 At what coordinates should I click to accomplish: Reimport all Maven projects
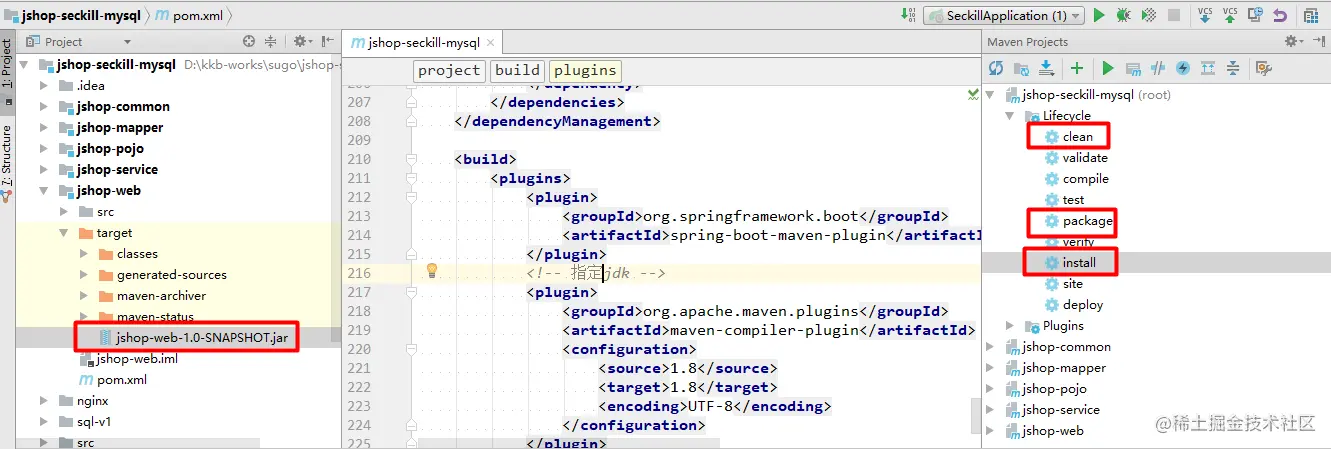click(x=996, y=68)
